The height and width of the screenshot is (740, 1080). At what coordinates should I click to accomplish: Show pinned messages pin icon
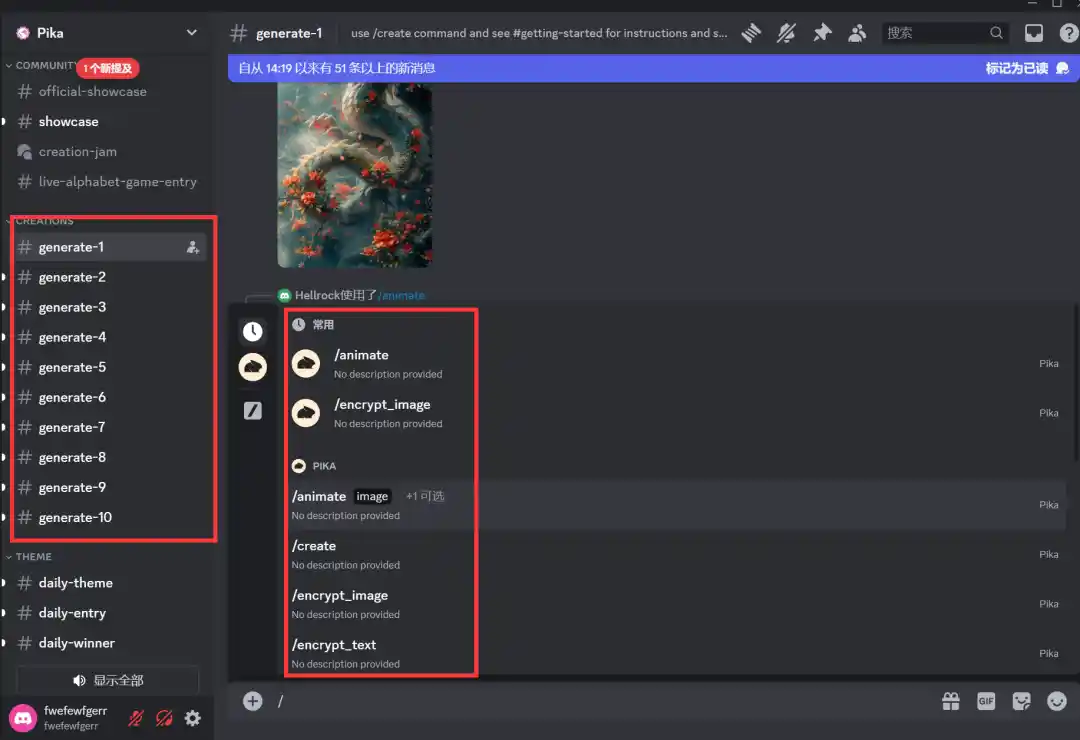(822, 33)
